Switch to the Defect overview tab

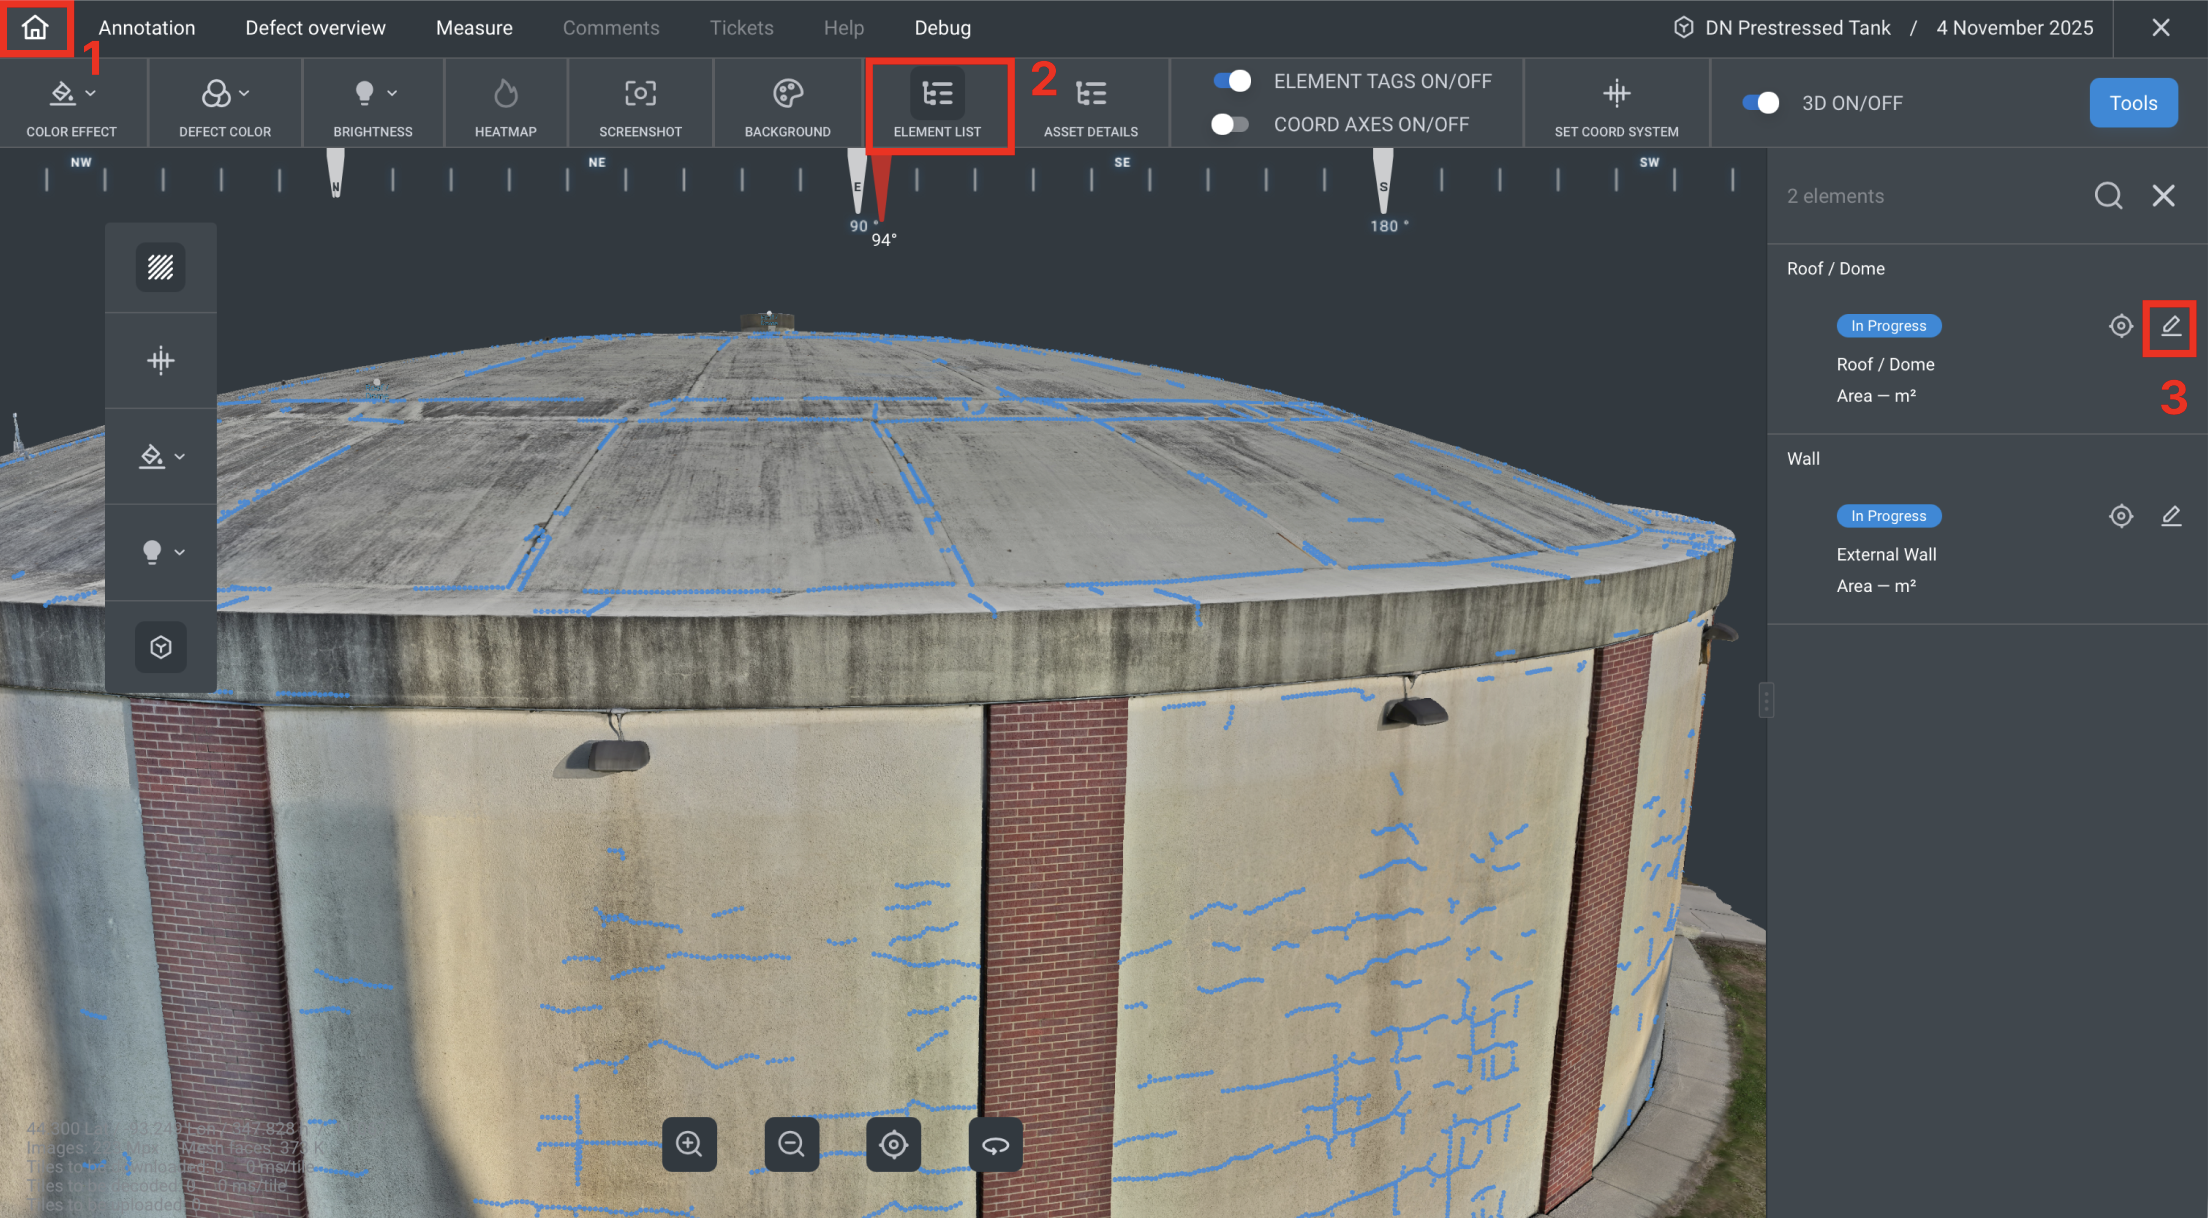pos(315,28)
